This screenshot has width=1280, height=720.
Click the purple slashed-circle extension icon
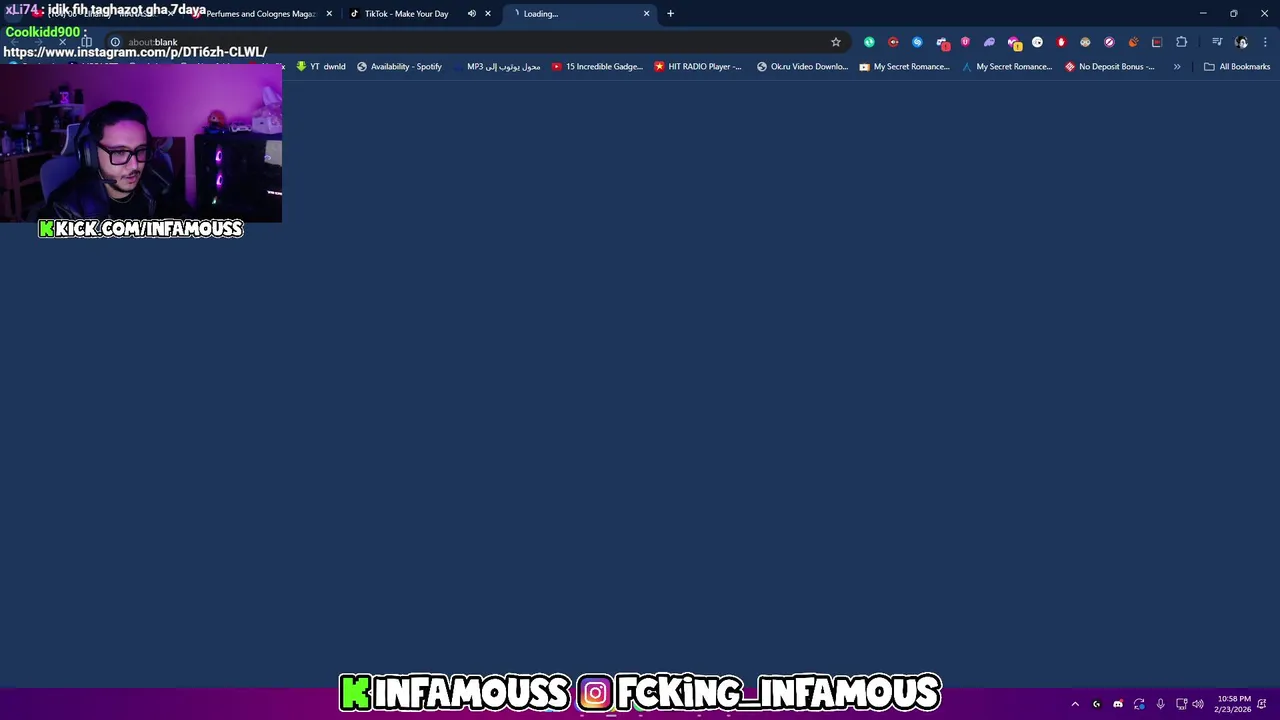(x=1109, y=42)
